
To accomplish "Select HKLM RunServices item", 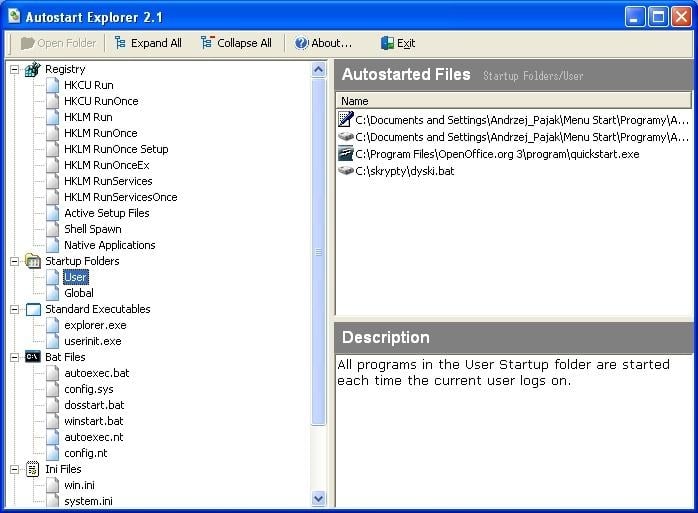I will [108, 181].
